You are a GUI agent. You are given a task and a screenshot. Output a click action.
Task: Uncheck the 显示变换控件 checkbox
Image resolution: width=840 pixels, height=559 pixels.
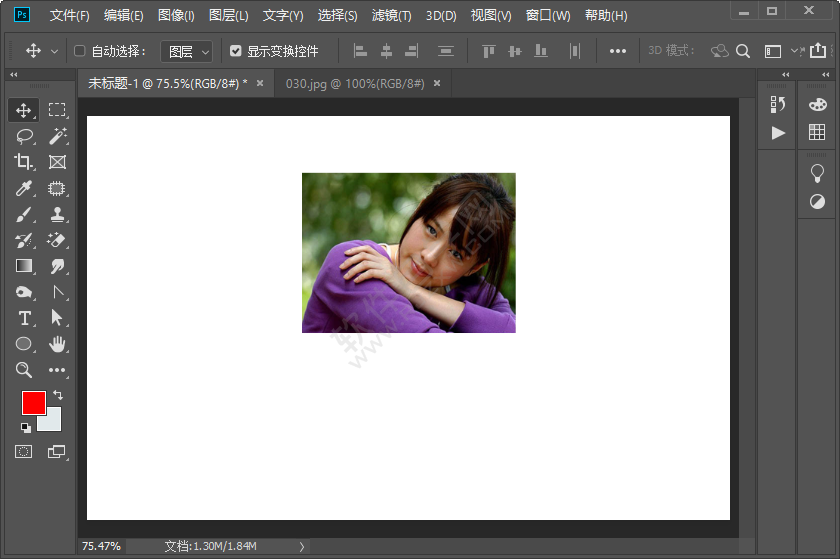click(236, 51)
